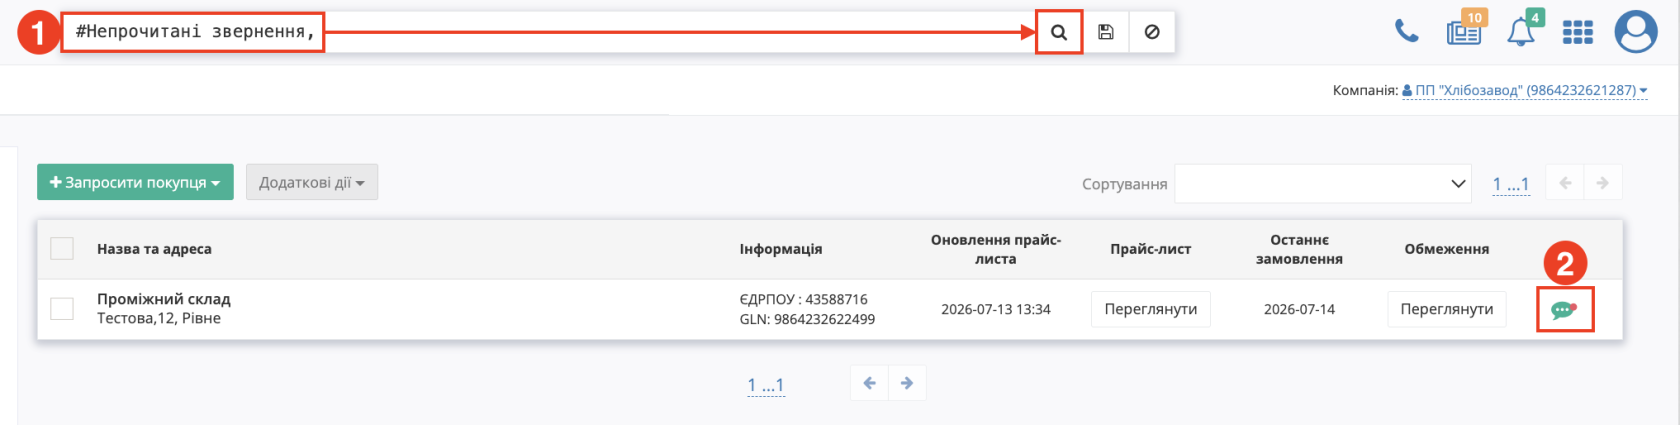Click the Прайс-лист column header
Screen dimensions: 1680x425
point(1151,249)
